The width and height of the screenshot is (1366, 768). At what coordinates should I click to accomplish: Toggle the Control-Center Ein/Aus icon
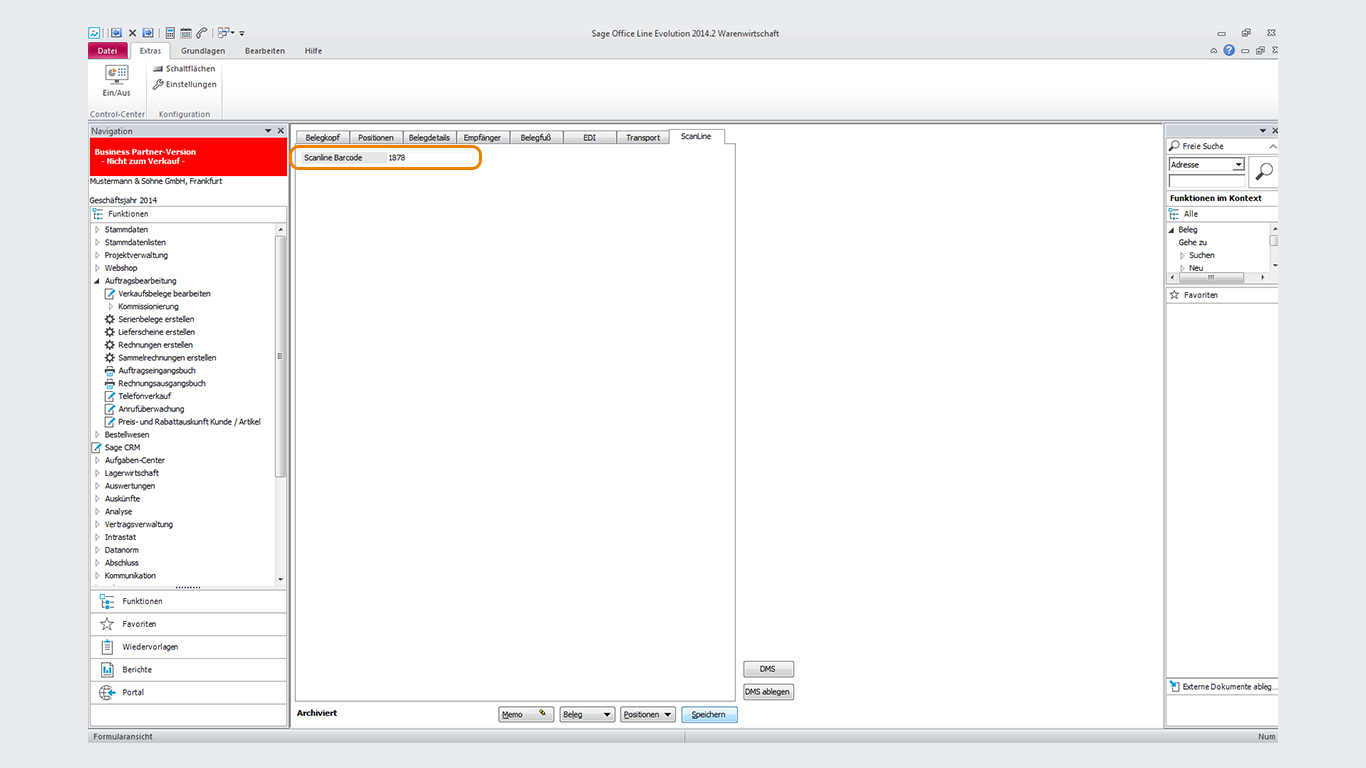tap(117, 80)
